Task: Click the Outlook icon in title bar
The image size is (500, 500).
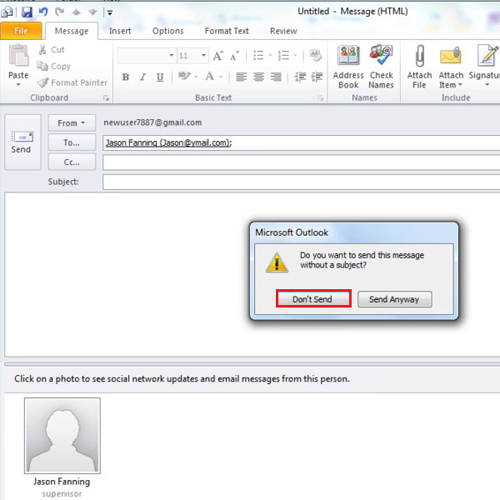Action: [x=7, y=12]
